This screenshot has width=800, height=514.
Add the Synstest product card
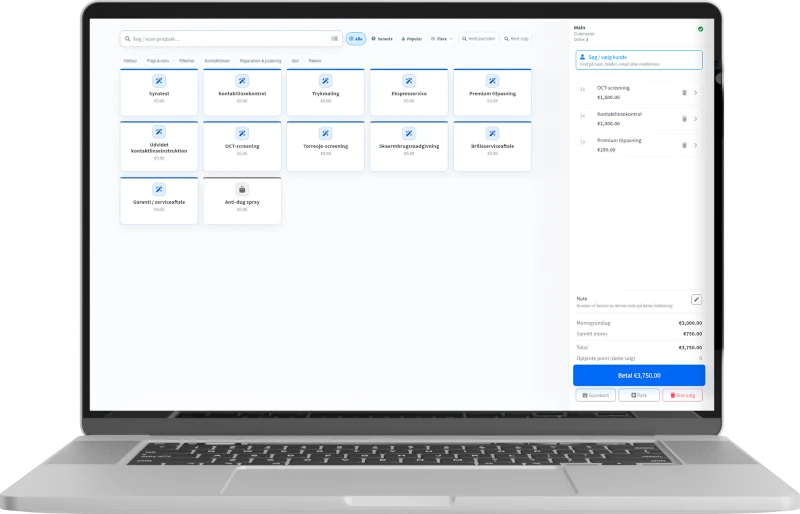[159, 92]
